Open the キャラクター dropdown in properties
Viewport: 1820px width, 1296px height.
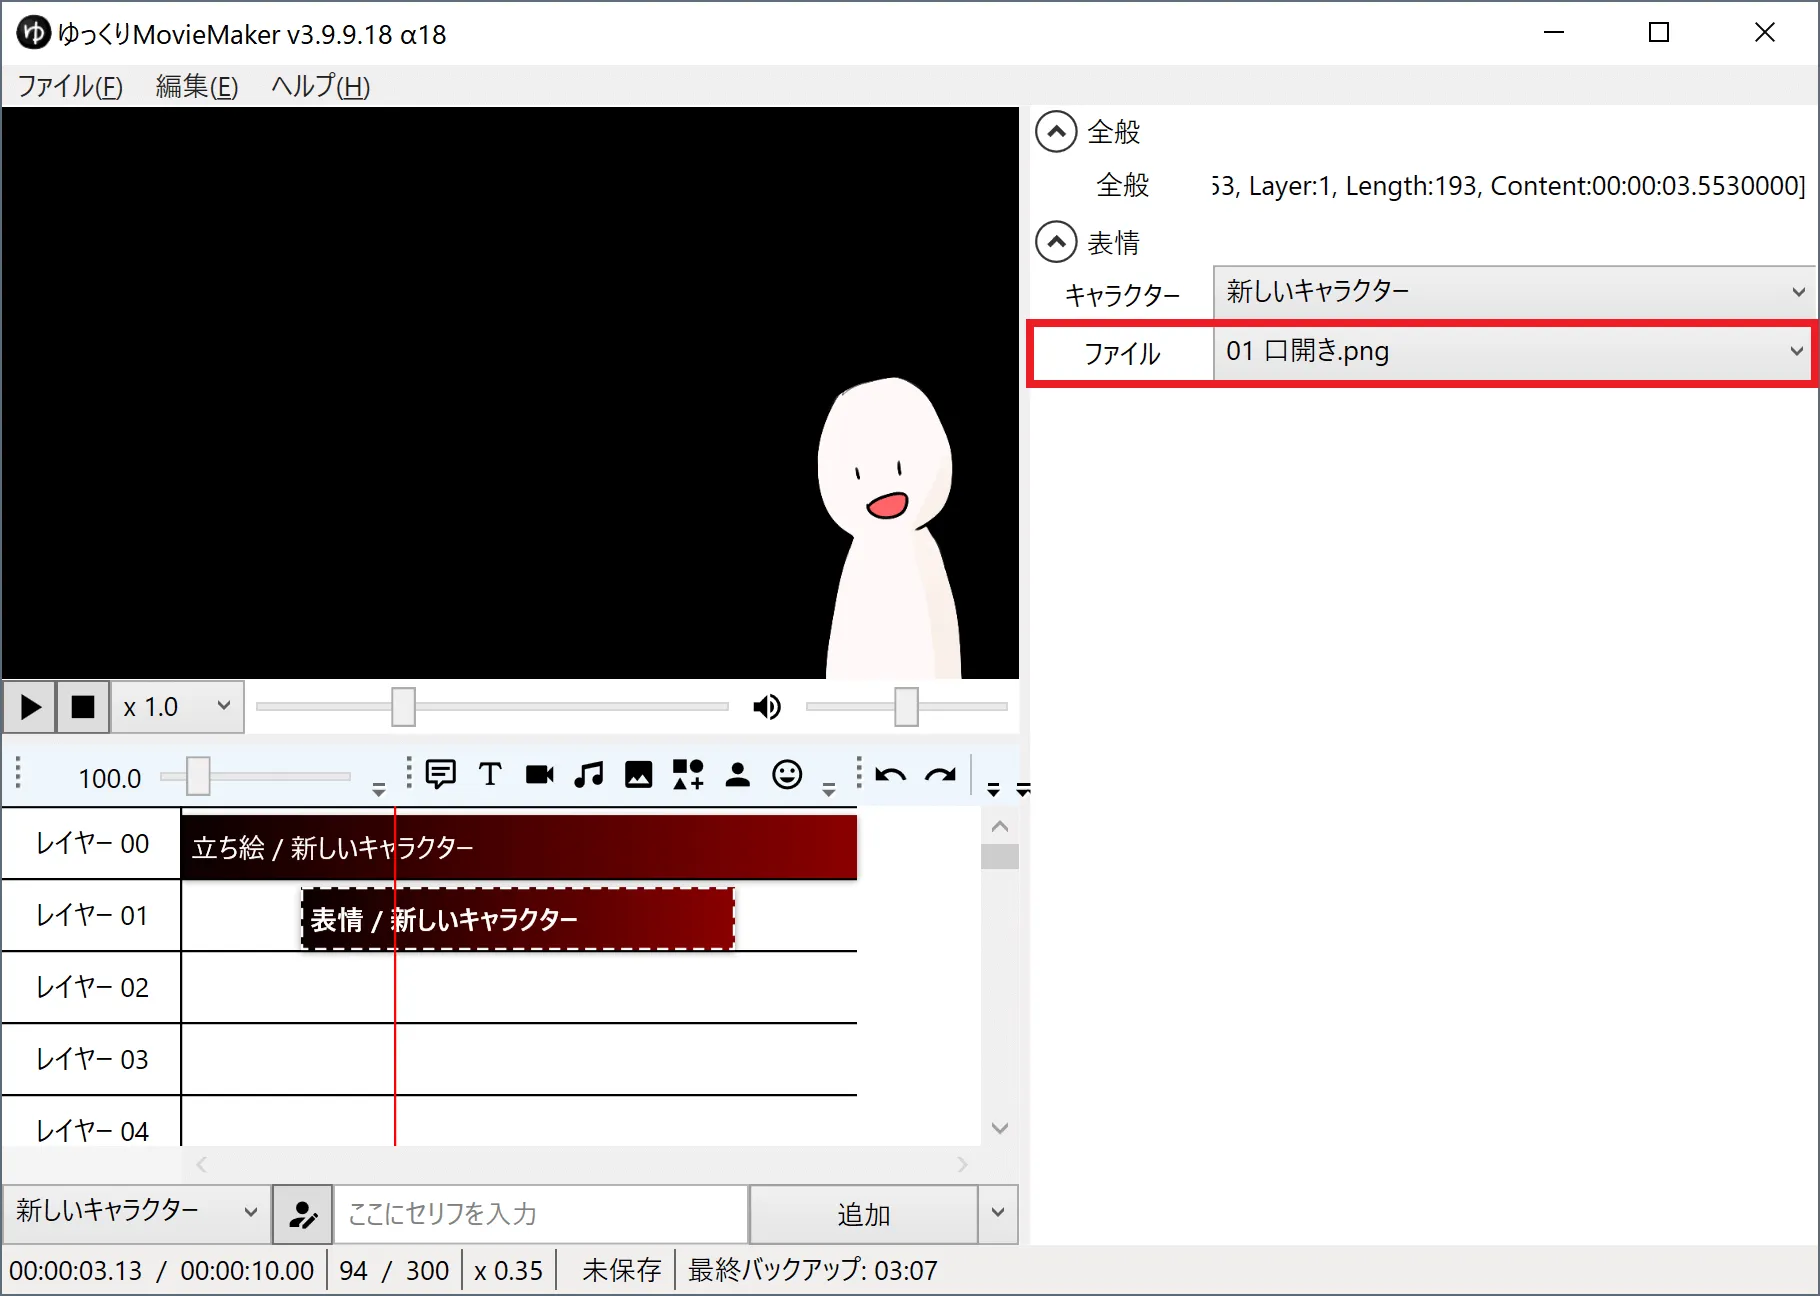coord(1513,292)
